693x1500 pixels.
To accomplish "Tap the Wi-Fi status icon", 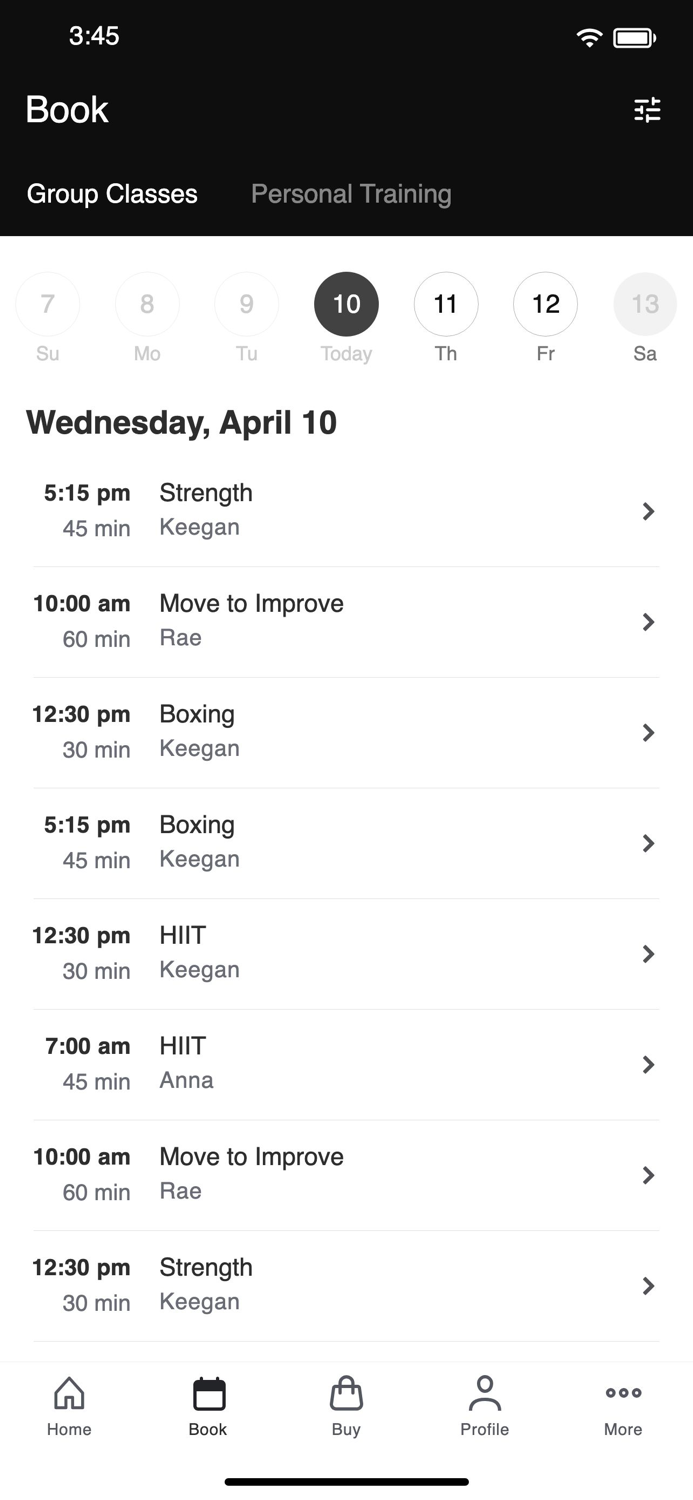I will [x=589, y=38].
